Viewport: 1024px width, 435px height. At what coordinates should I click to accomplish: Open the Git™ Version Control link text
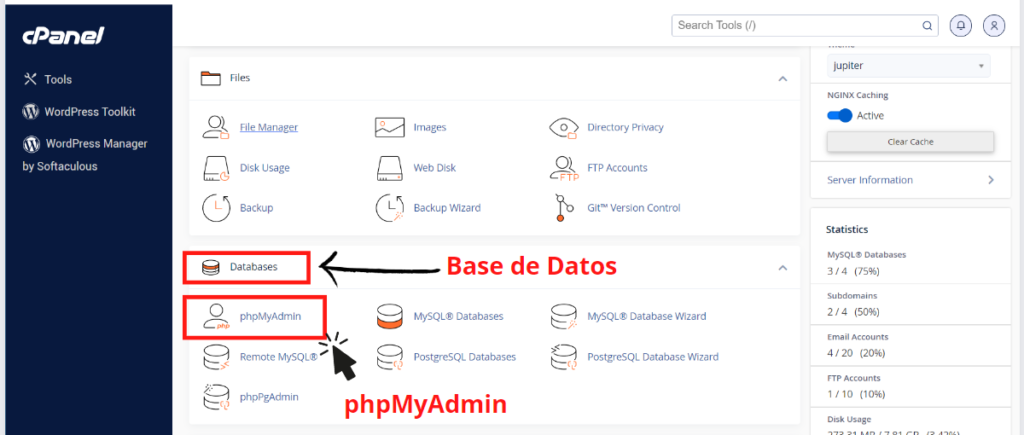(x=633, y=208)
